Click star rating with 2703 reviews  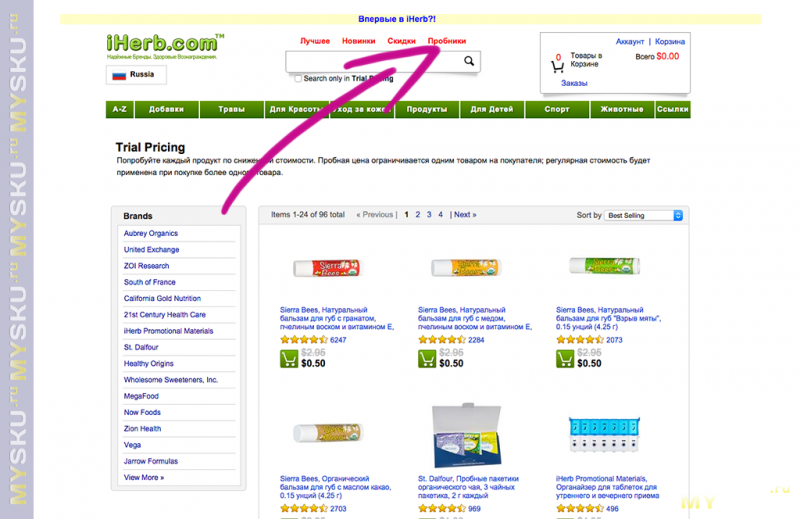coord(304,509)
